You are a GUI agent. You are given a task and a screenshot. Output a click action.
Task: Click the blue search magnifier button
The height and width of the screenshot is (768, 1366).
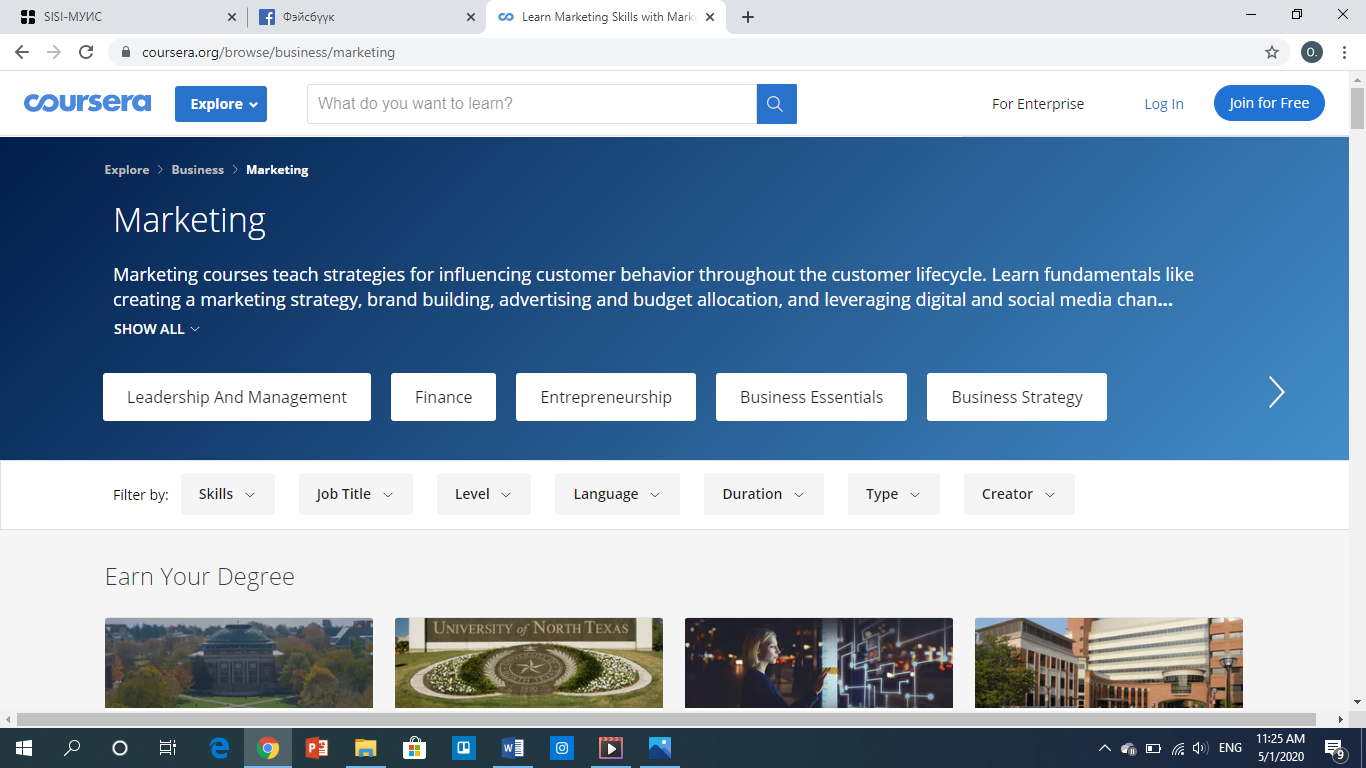(776, 104)
